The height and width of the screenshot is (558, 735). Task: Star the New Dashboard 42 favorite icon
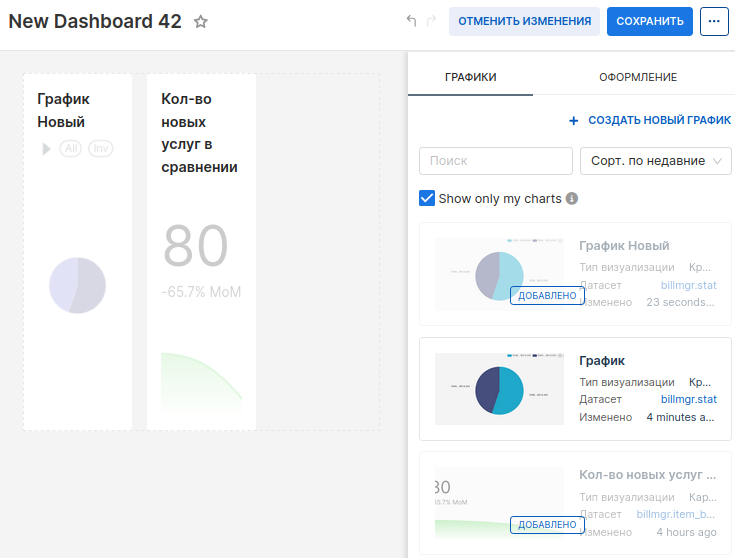pyautogui.click(x=201, y=22)
